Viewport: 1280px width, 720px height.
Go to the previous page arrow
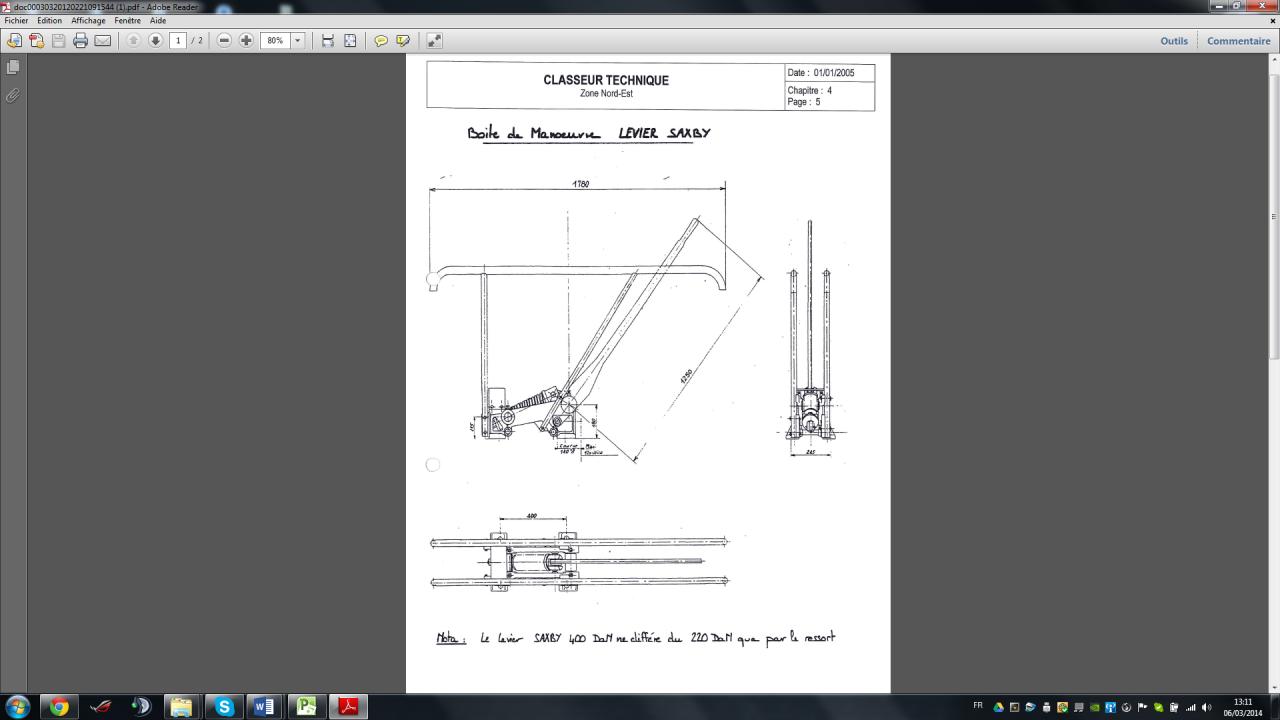133,41
